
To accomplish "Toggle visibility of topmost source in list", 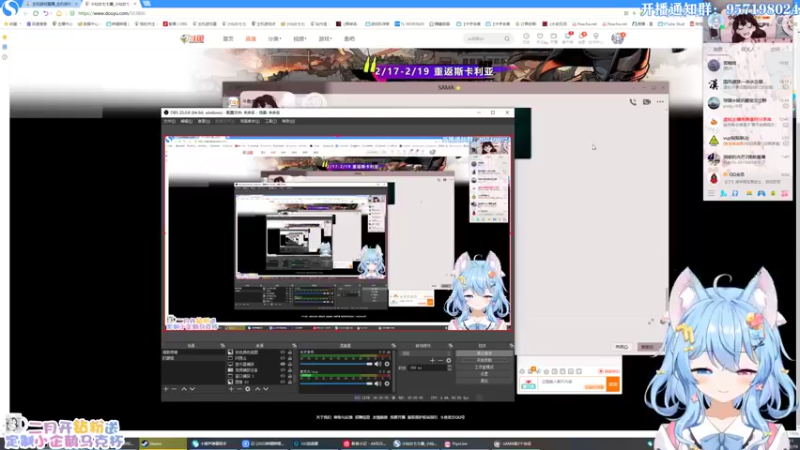I will (283, 352).
